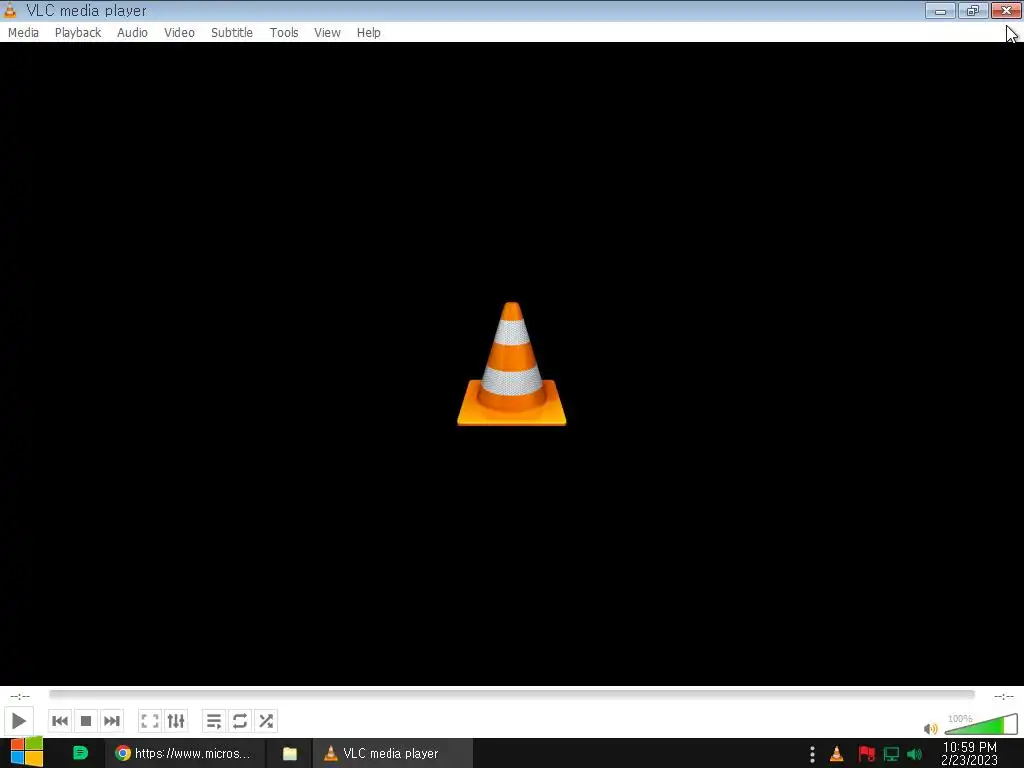Skip to next media item
This screenshot has width=1024, height=768.
[112, 721]
